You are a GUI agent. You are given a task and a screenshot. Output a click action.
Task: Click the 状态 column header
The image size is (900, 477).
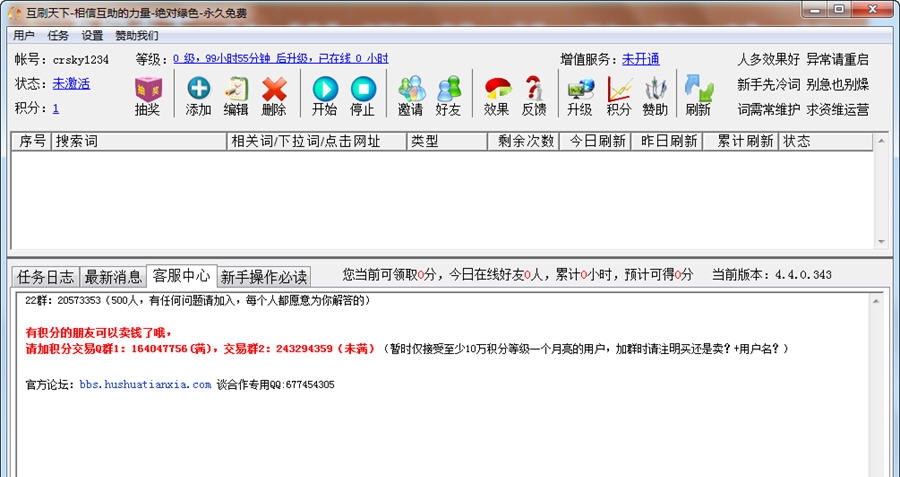pyautogui.click(x=825, y=141)
